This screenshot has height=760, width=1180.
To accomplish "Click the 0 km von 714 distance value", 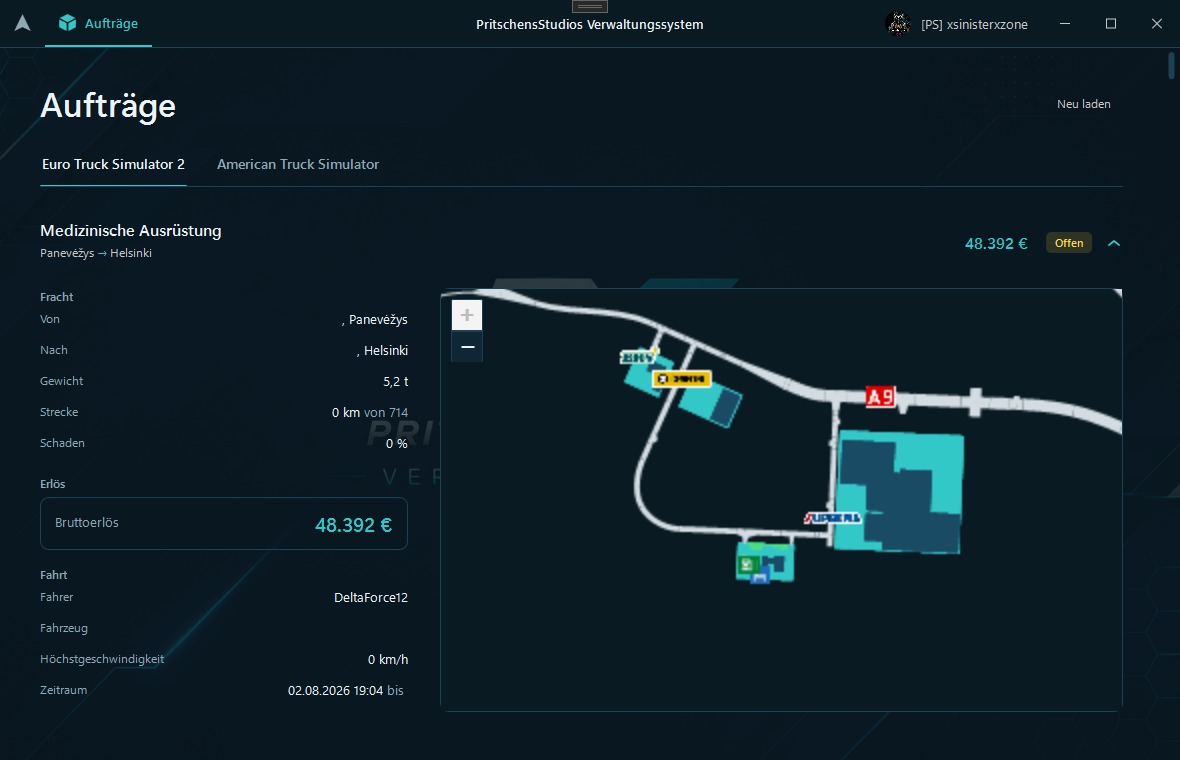I will pyautogui.click(x=370, y=412).
